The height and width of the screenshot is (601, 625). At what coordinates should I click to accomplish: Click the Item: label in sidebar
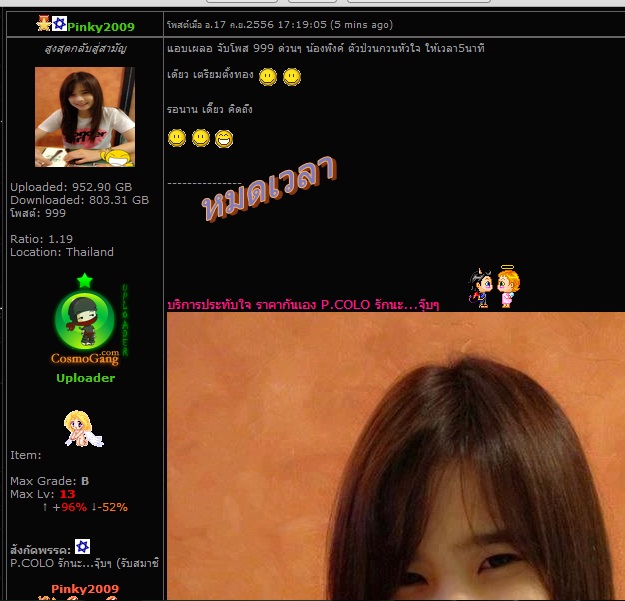coord(26,455)
